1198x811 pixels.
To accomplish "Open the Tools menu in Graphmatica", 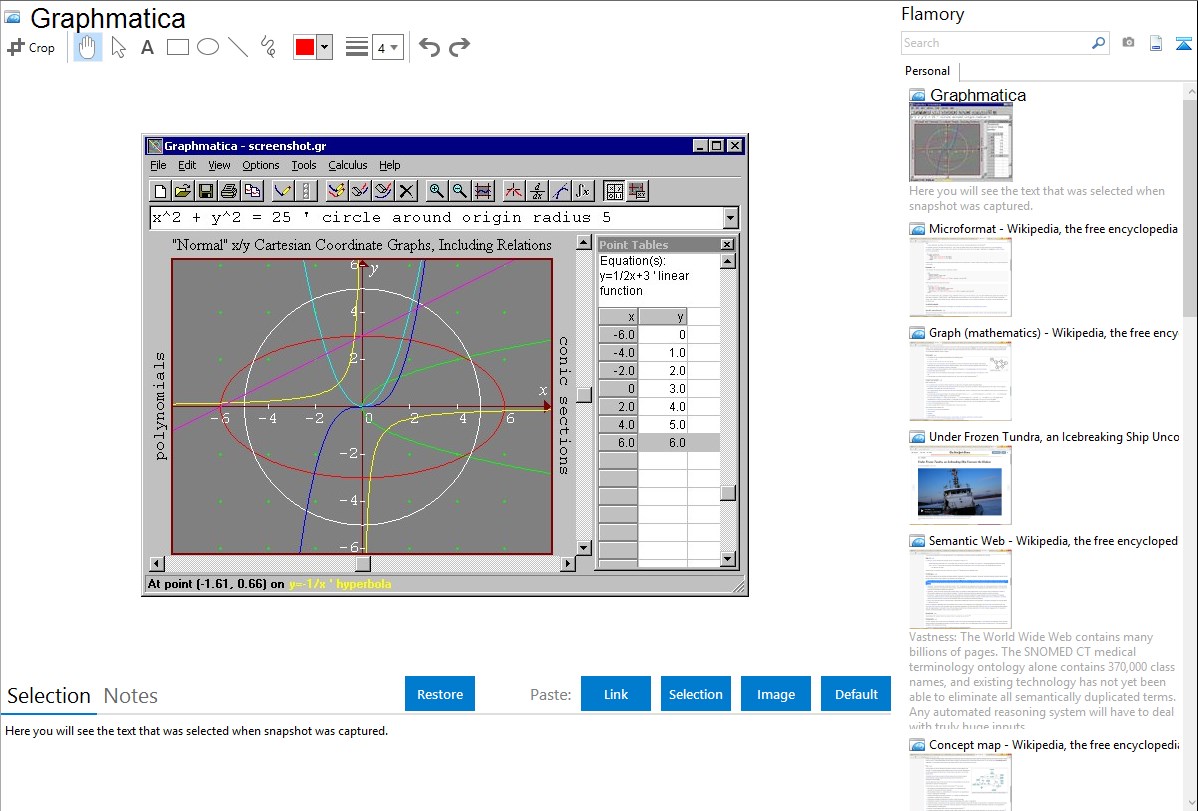I will (x=303, y=165).
